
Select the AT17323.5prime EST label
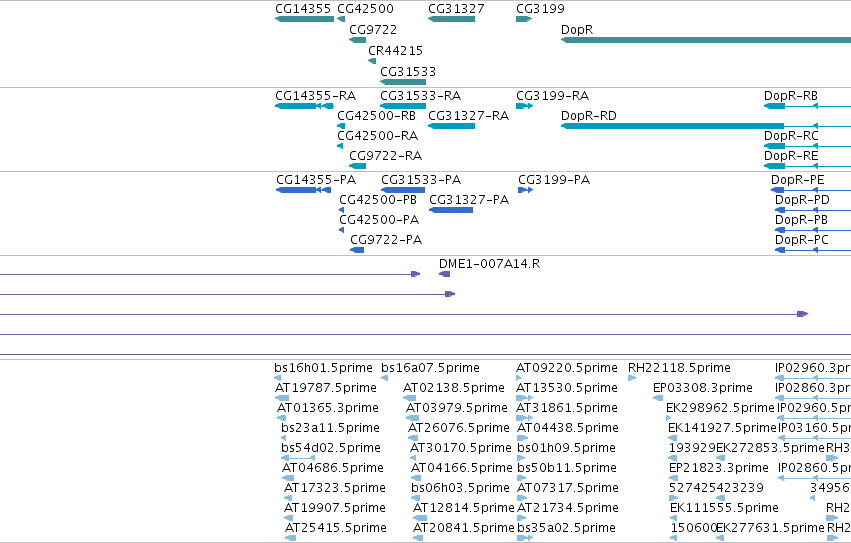pyautogui.click(x=335, y=489)
